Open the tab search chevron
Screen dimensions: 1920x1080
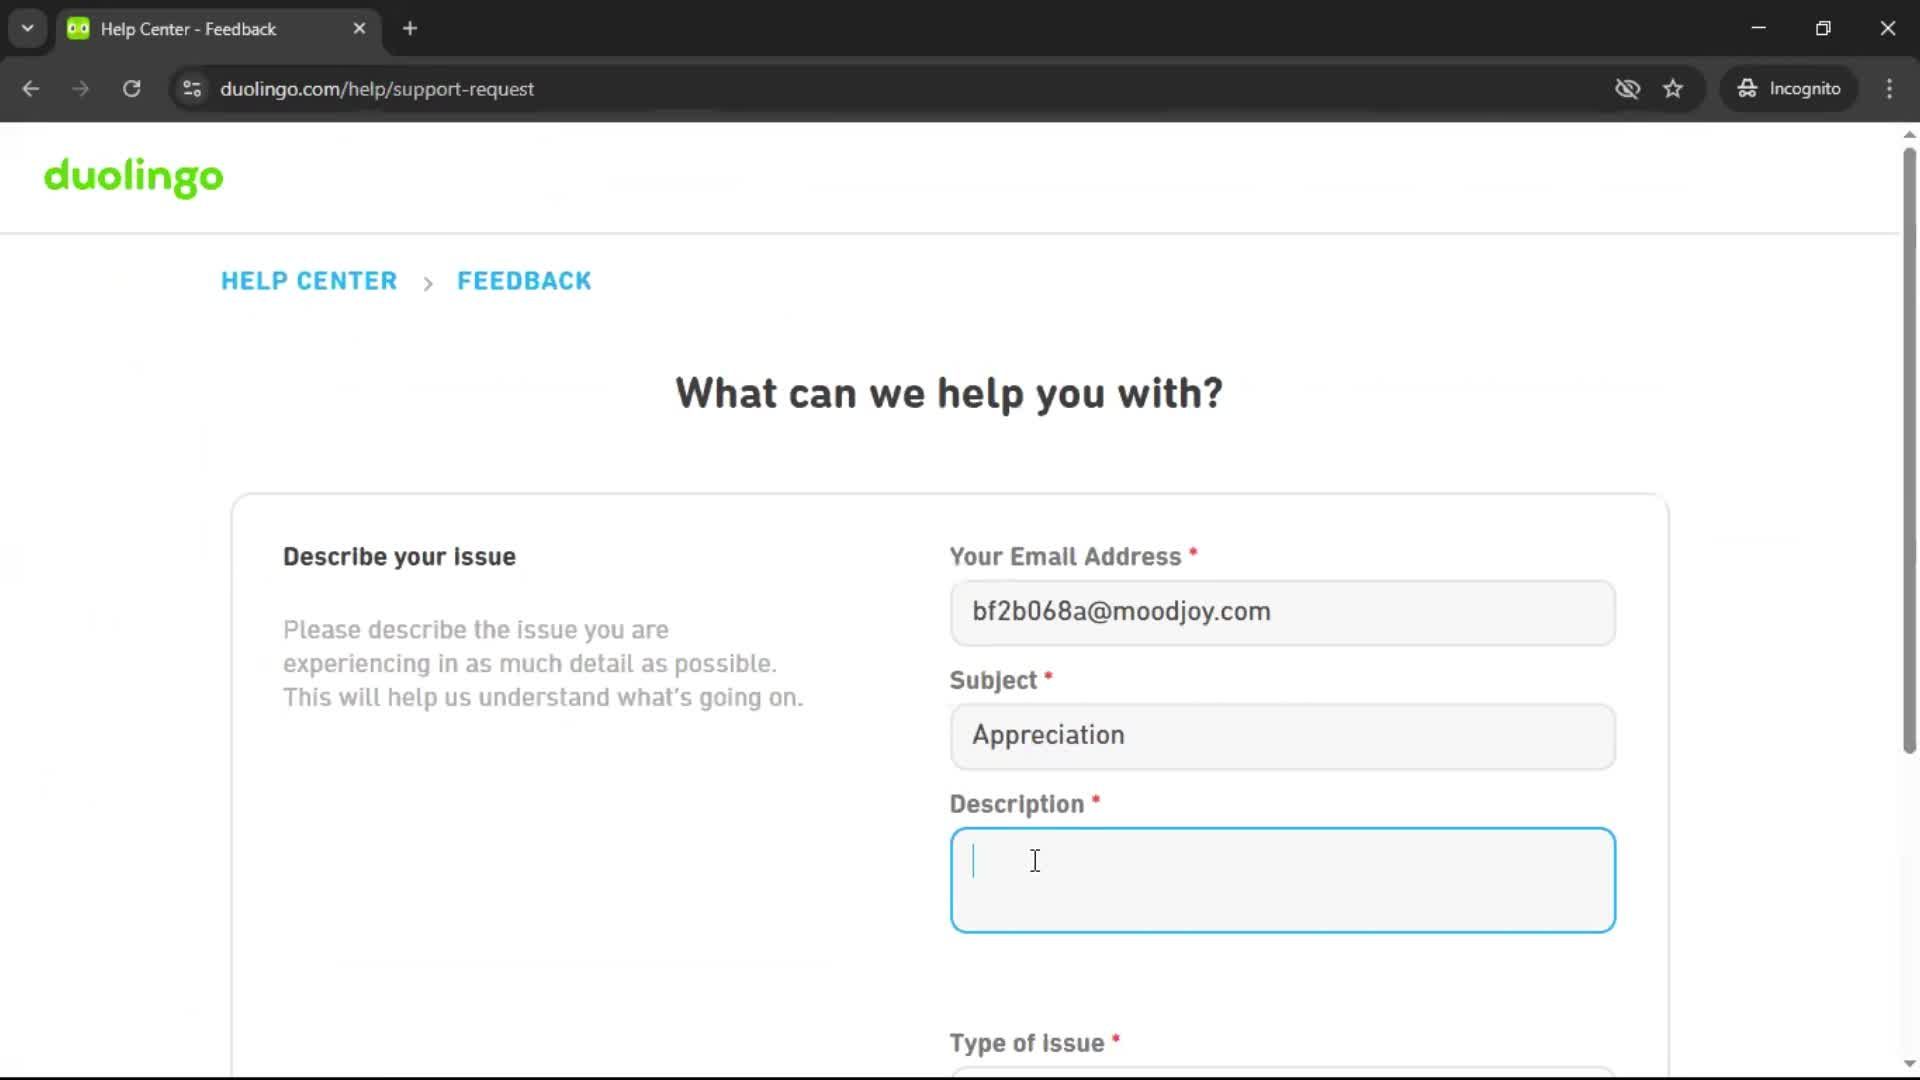(27, 28)
